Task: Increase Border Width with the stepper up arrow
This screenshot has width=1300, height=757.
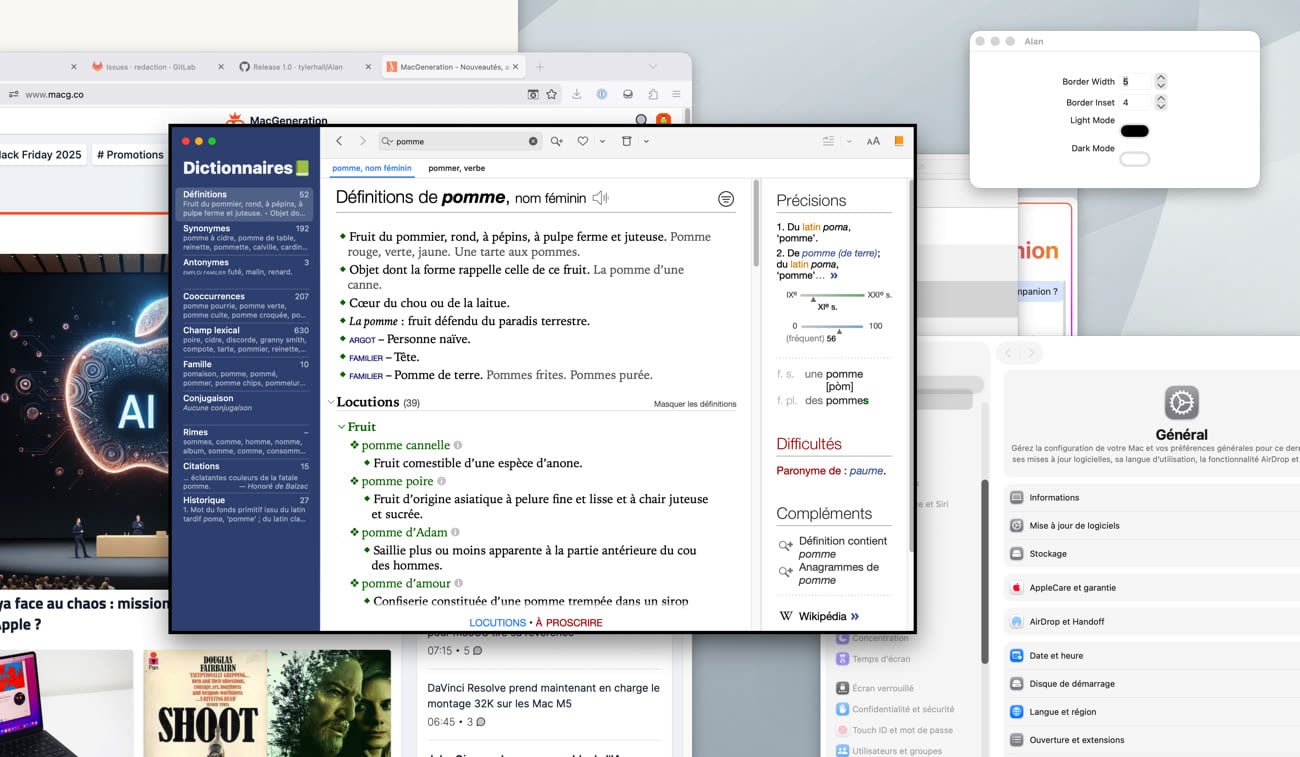Action: click(x=1160, y=78)
